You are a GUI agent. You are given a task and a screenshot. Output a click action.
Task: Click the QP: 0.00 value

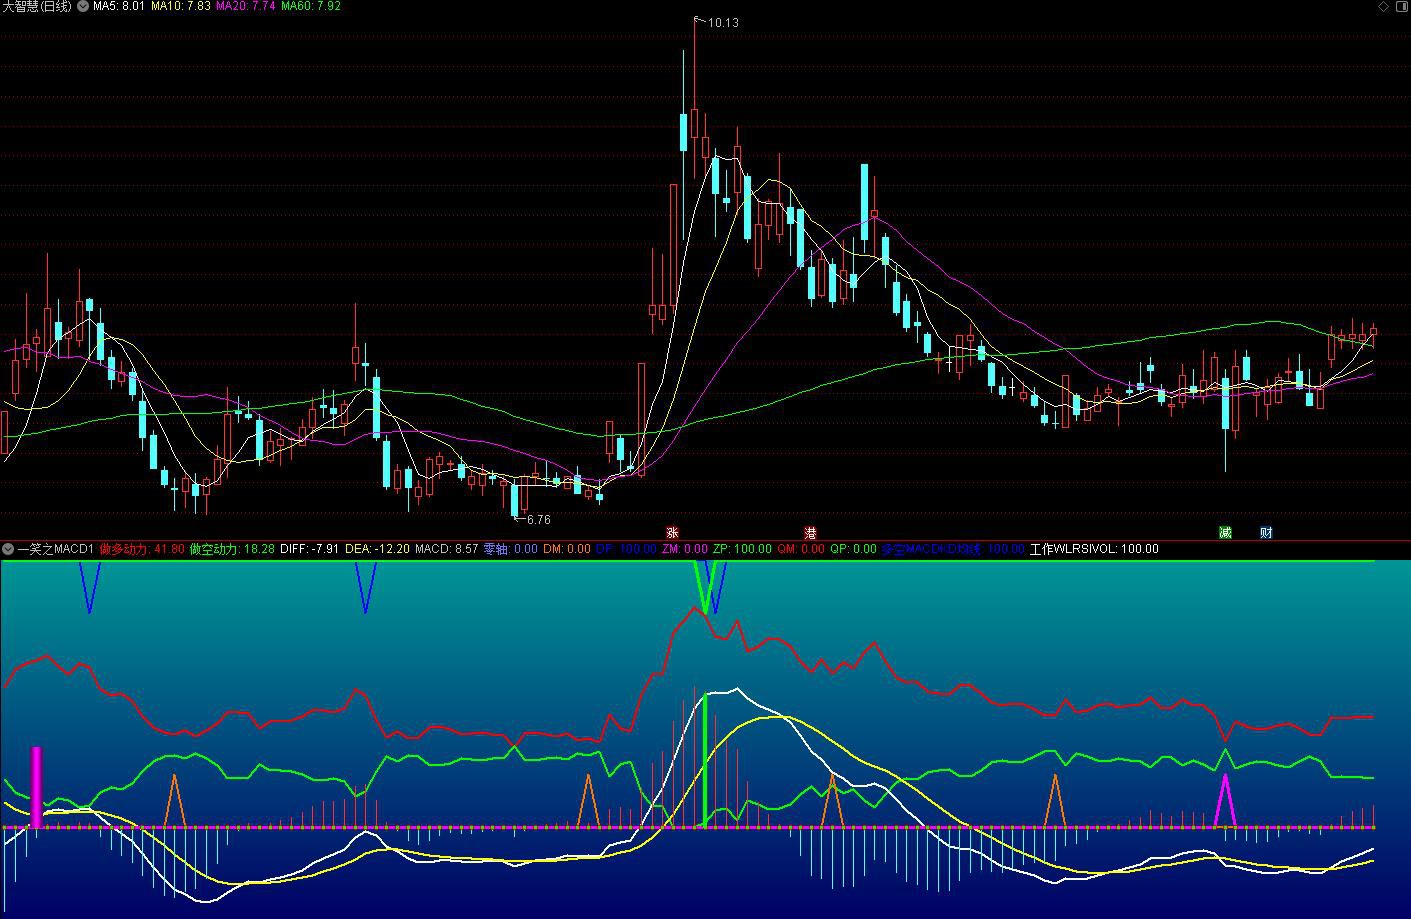[x=853, y=549]
